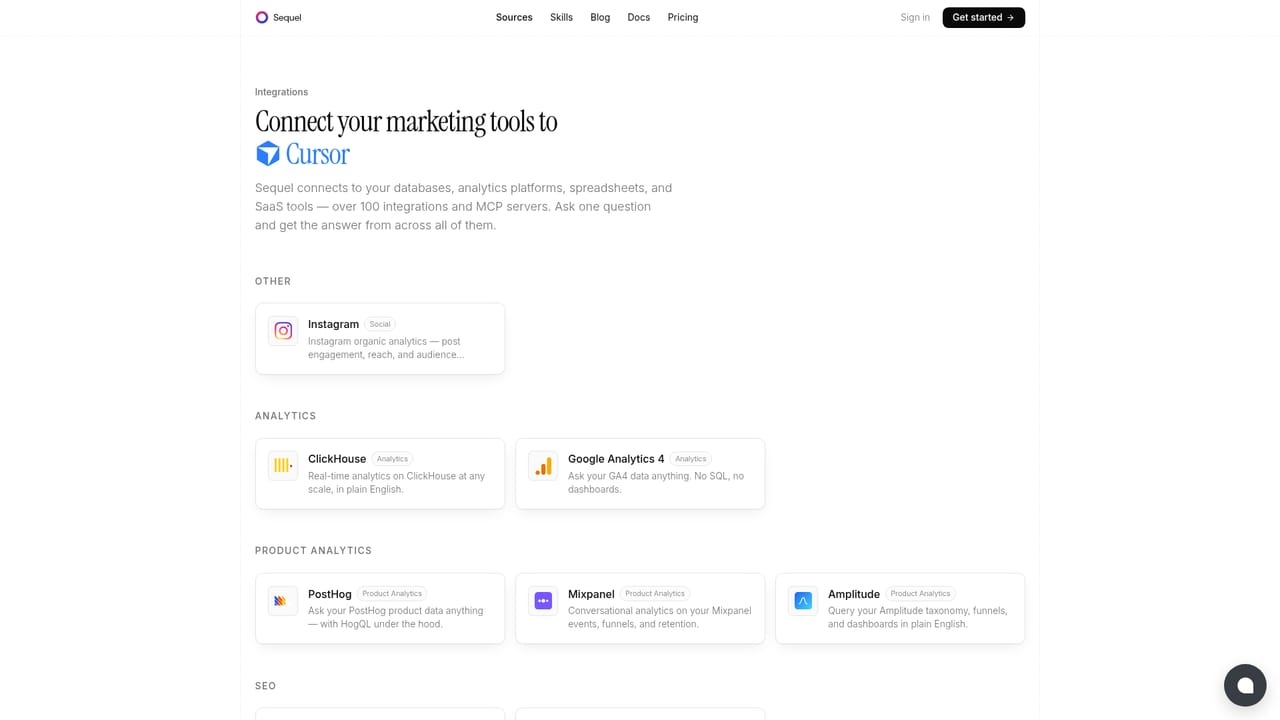
Task: Open the Instagram card title
Action: [x=333, y=324]
